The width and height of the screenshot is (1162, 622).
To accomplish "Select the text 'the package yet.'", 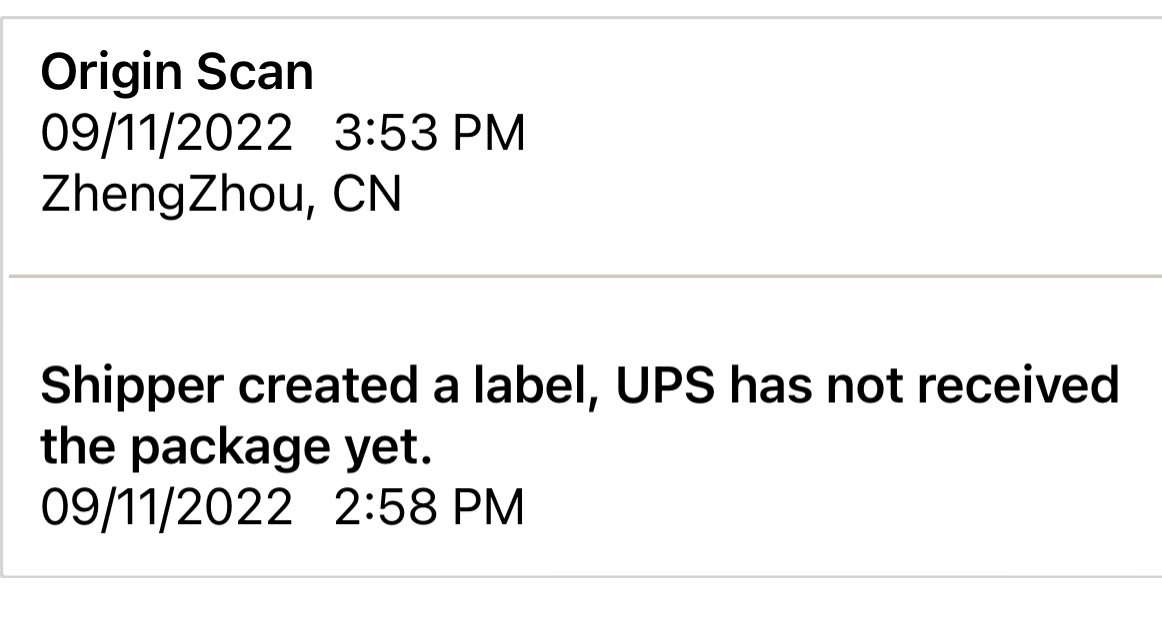I will point(236,449).
